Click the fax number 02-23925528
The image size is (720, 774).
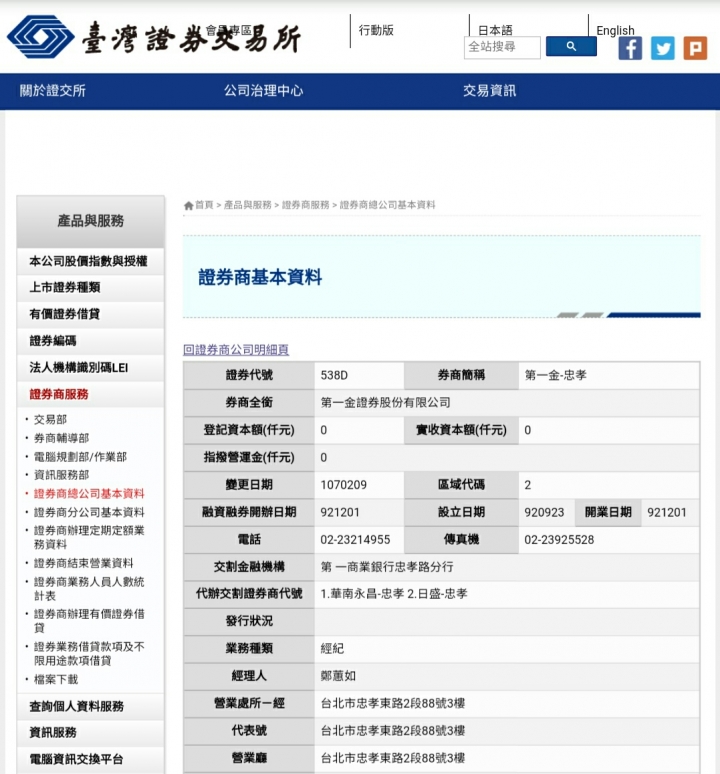(559, 540)
